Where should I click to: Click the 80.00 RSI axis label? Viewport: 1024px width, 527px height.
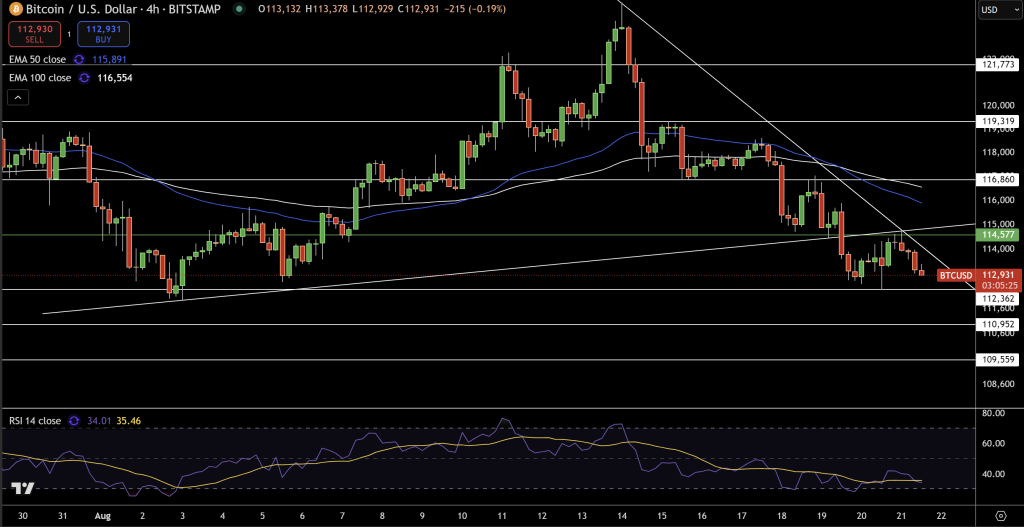(x=993, y=413)
